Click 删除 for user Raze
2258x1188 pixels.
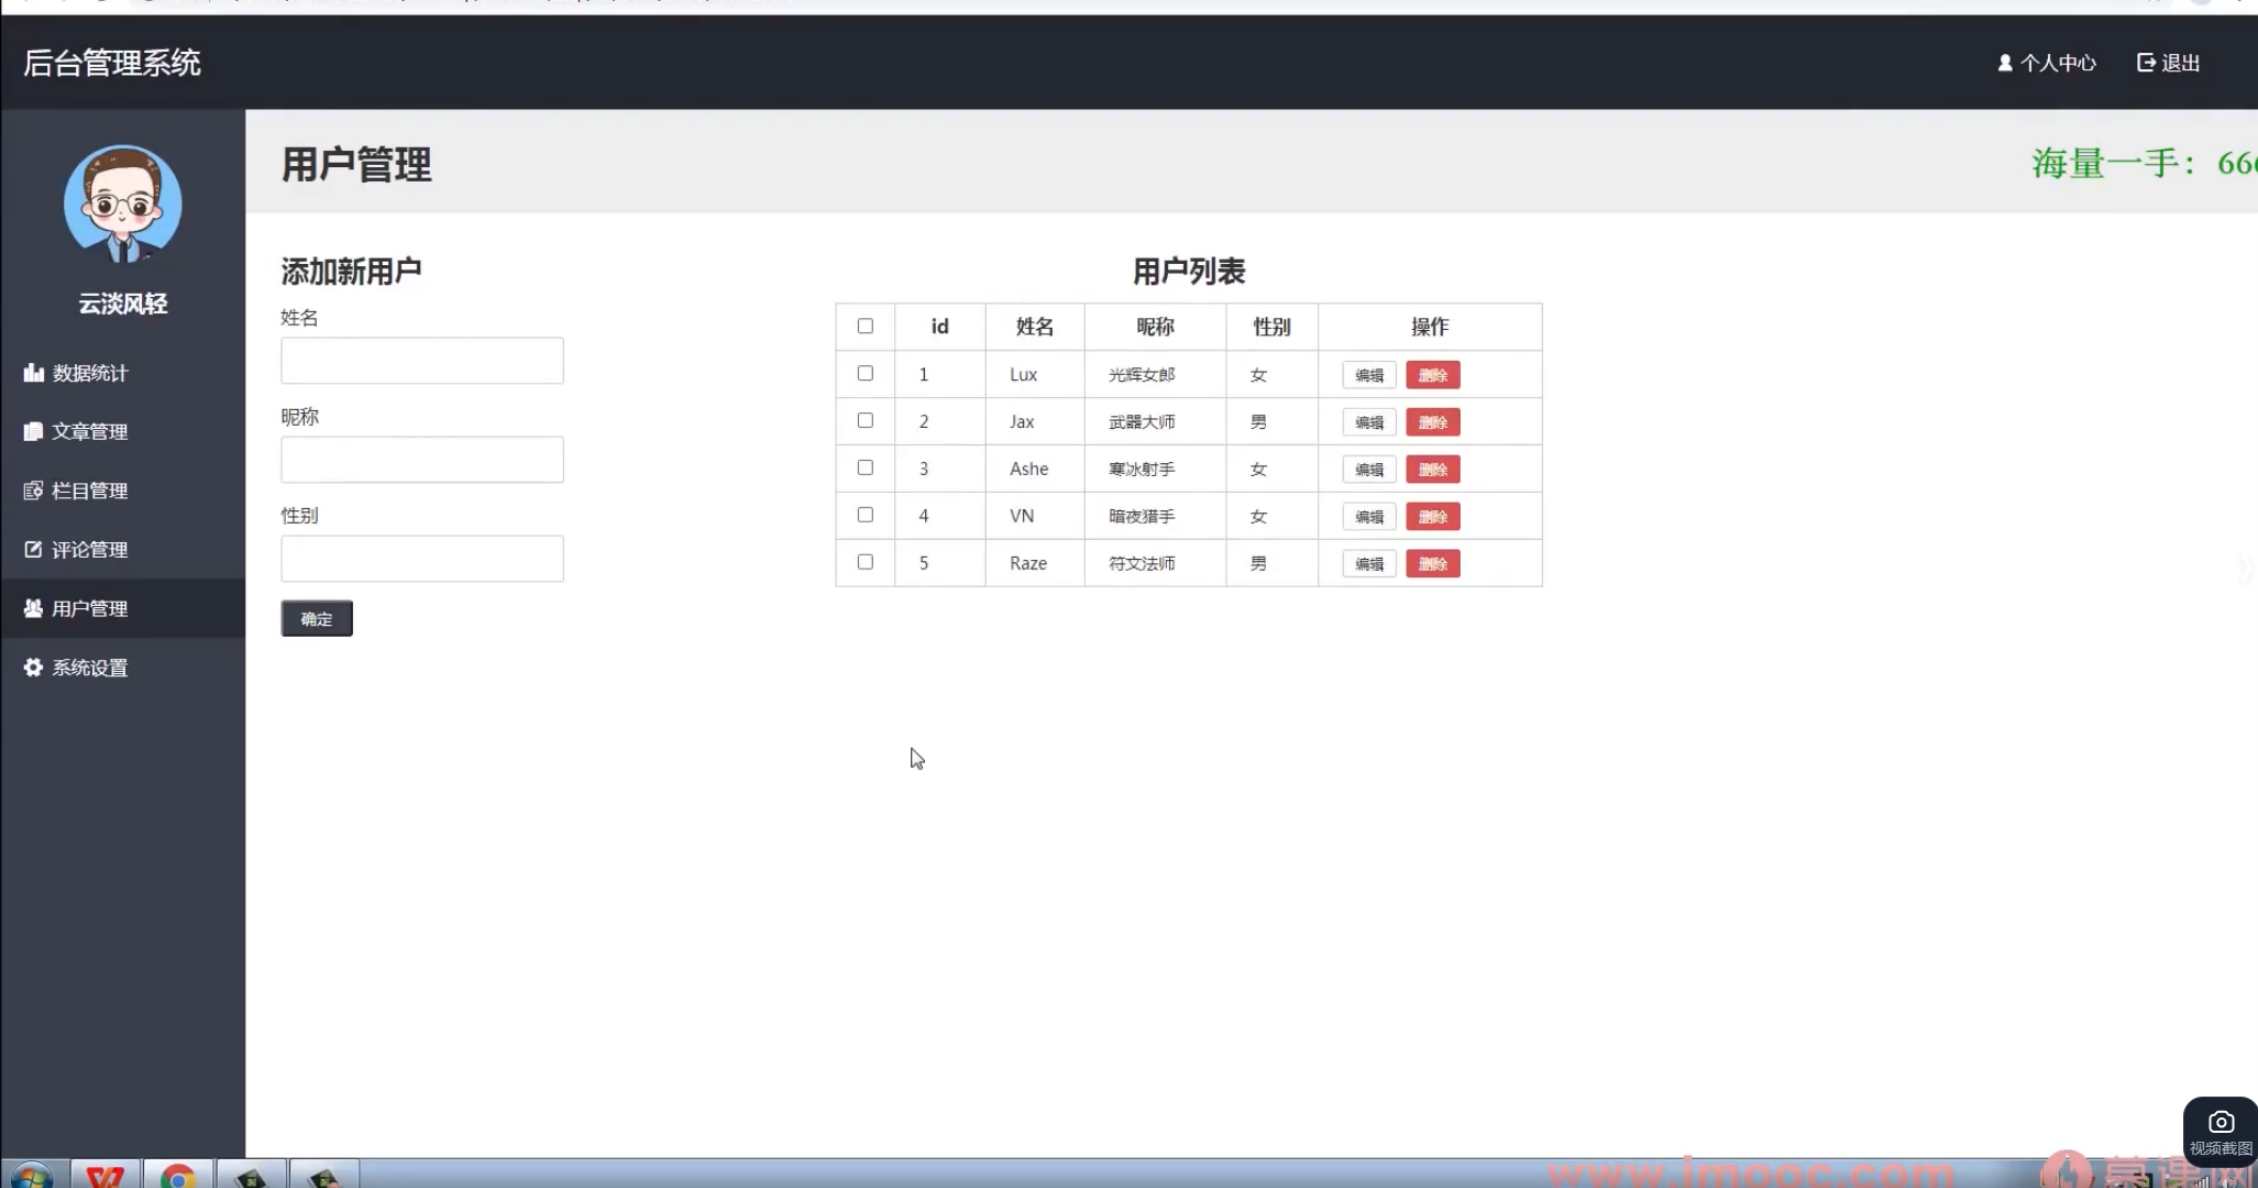click(1433, 563)
